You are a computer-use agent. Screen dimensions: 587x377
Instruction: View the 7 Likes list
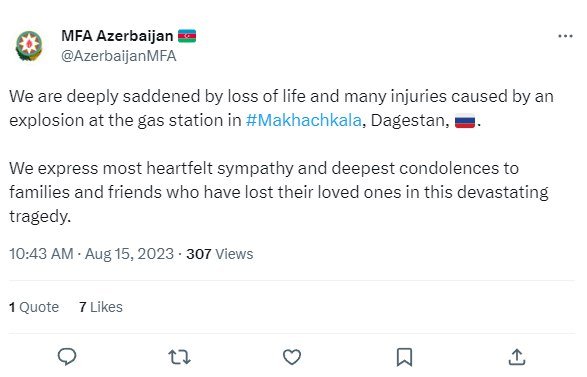[x=101, y=307]
